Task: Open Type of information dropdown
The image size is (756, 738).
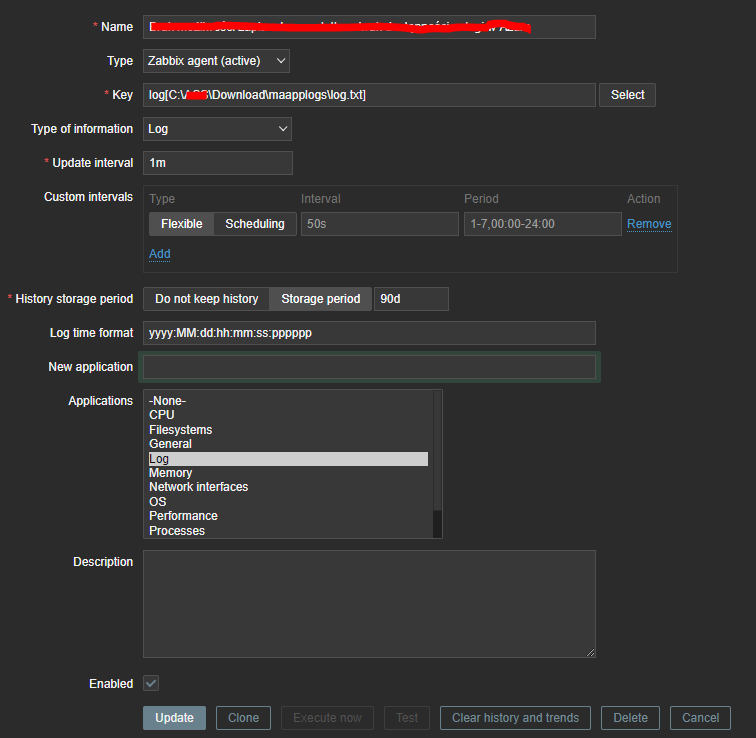Action: point(217,129)
